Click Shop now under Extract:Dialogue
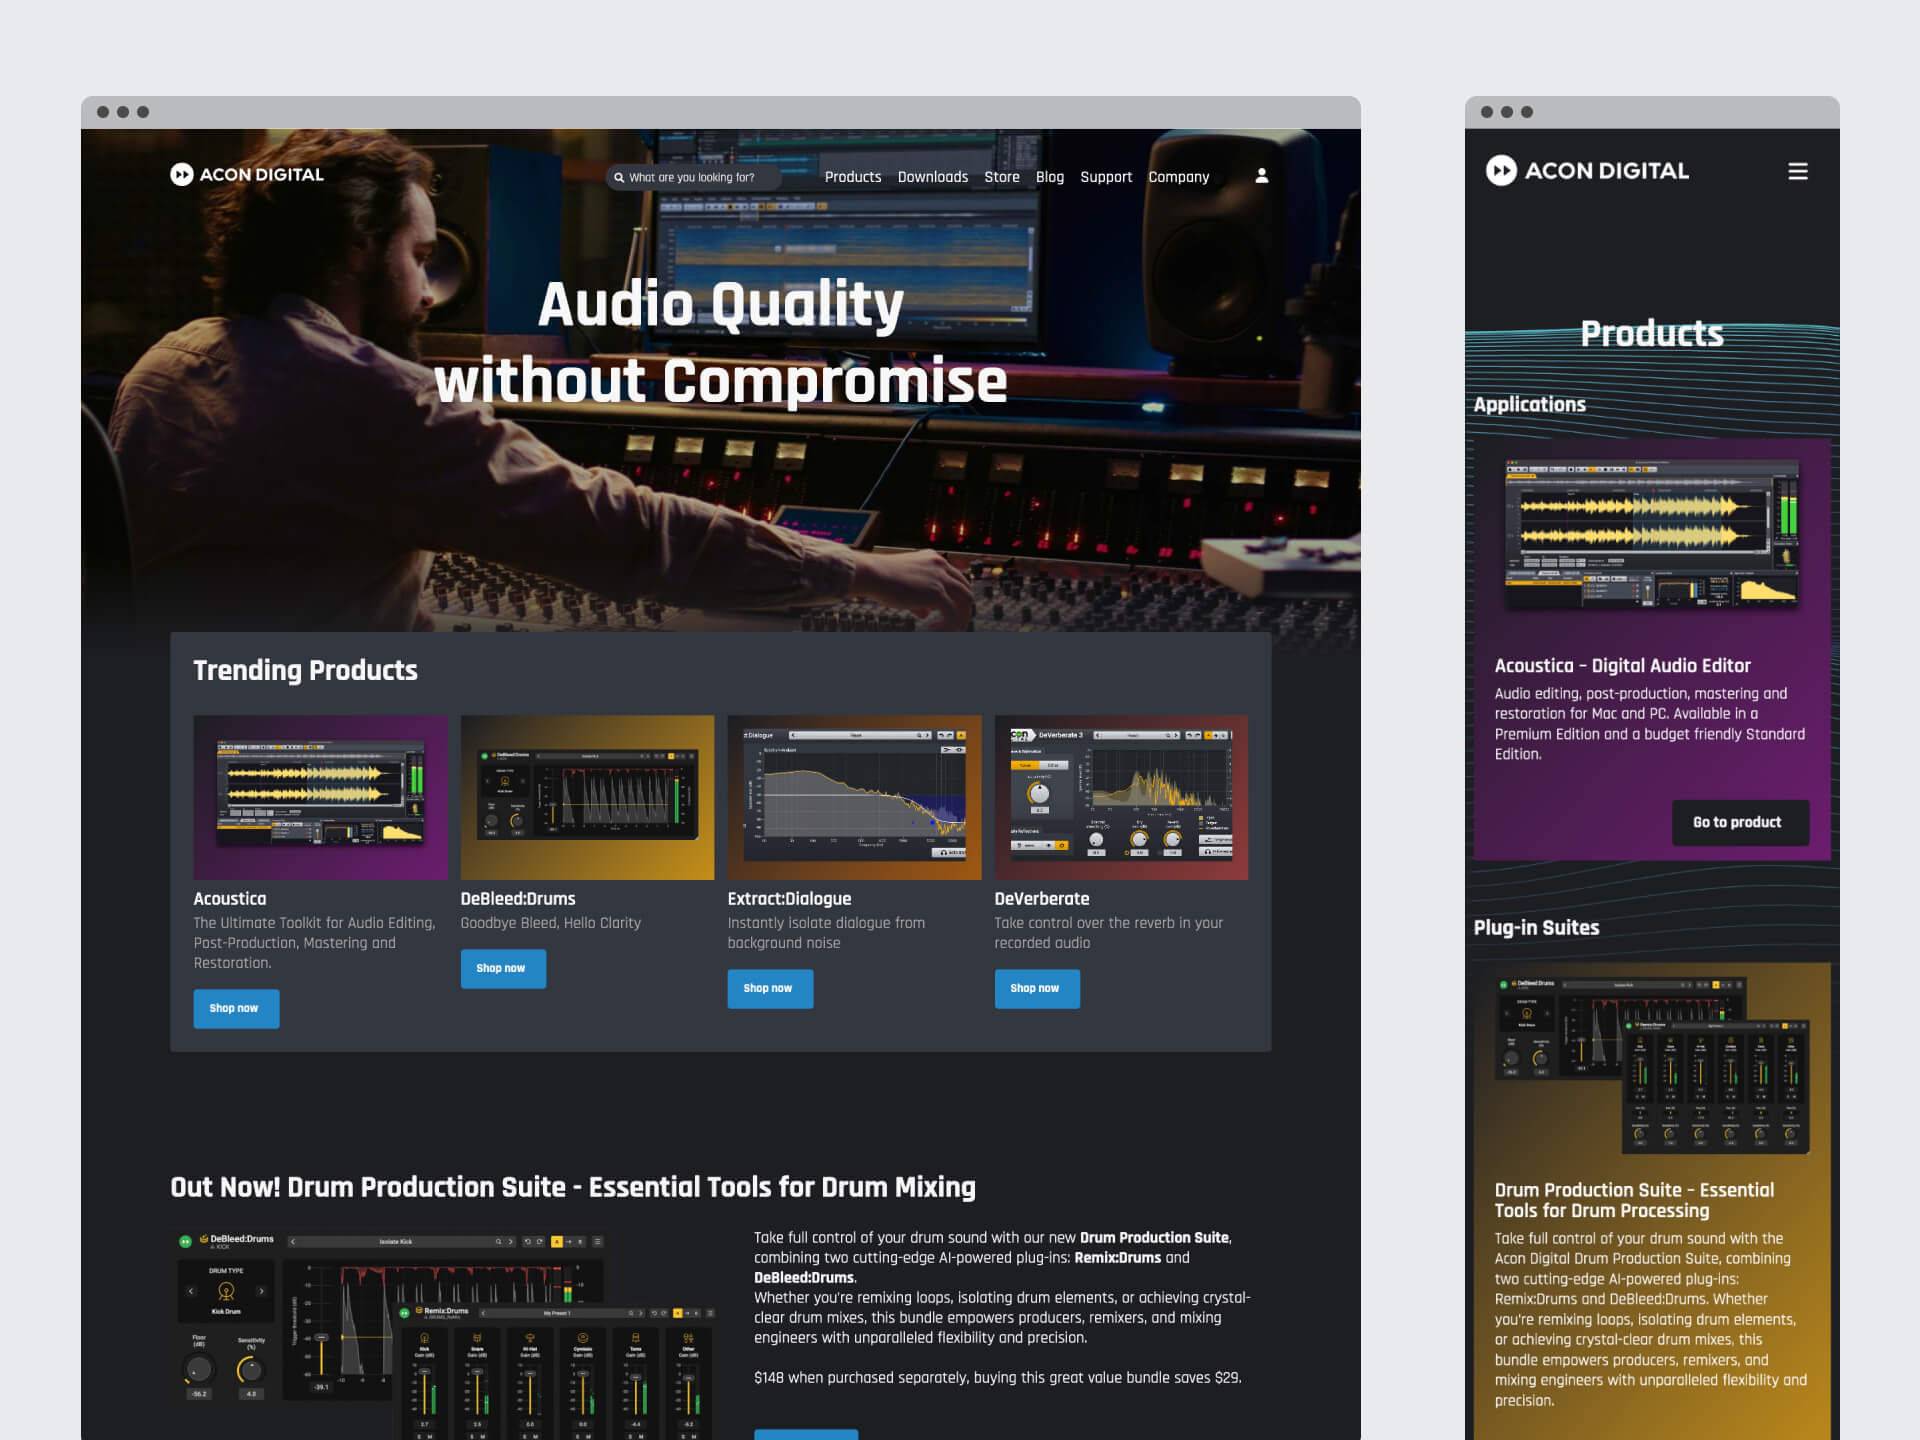This screenshot has width=1920, height=1440. 770,988
